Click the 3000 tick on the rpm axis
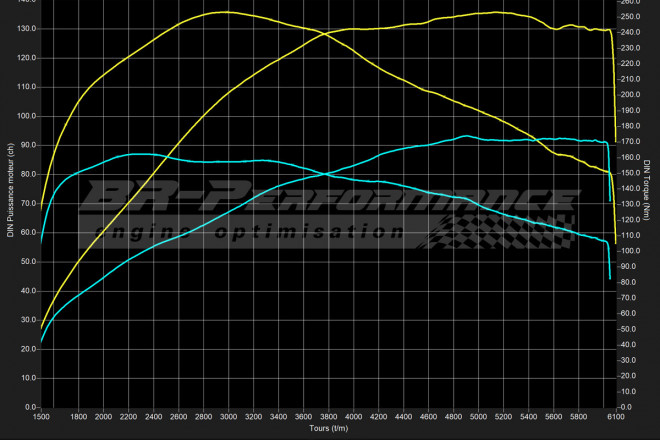Viewport: 660px width, 440px height. pos(229,417)
